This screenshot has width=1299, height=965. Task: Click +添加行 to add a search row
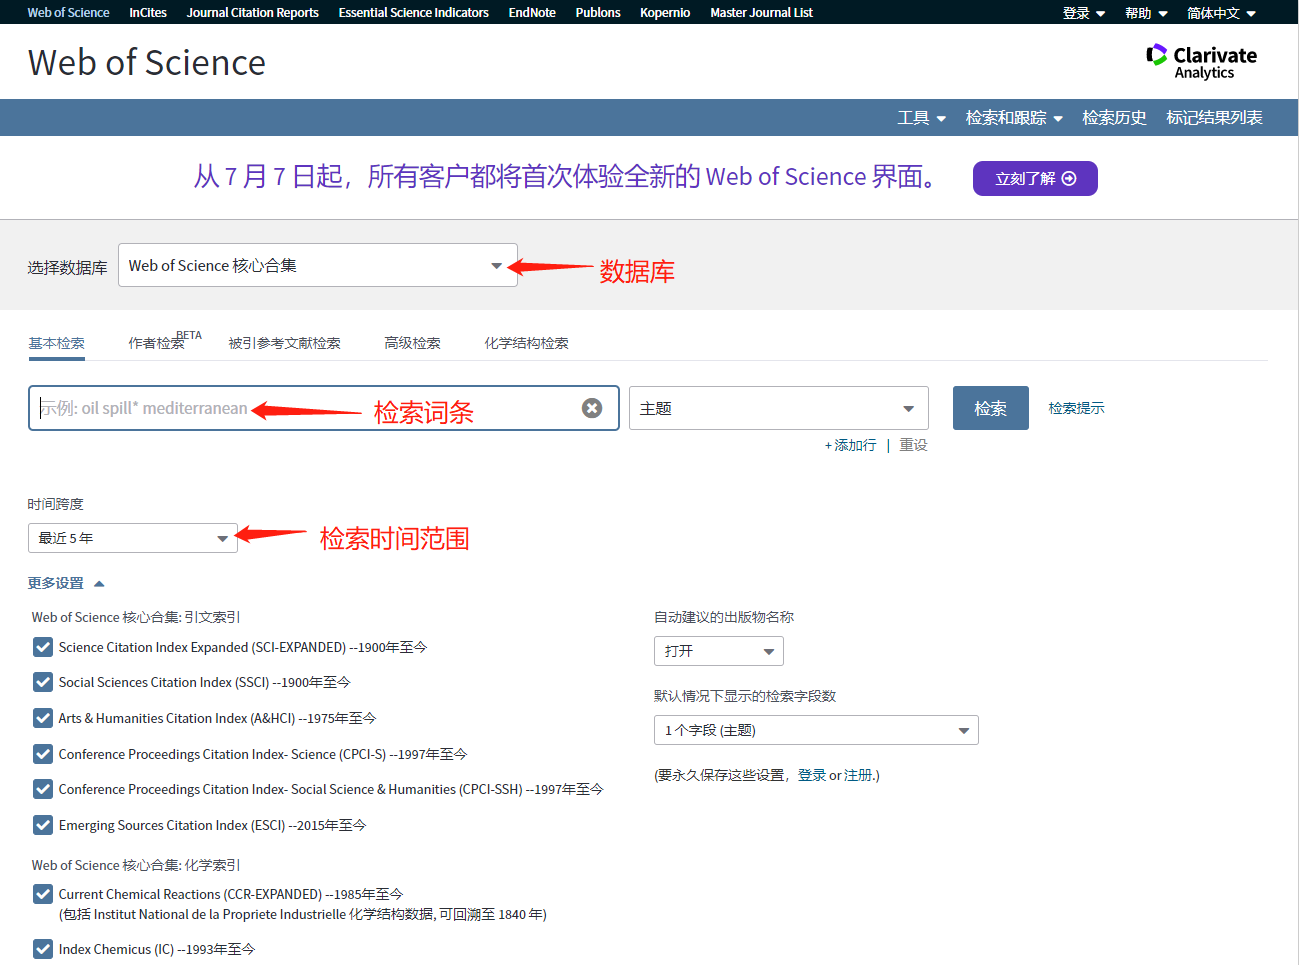coord(850,445)
